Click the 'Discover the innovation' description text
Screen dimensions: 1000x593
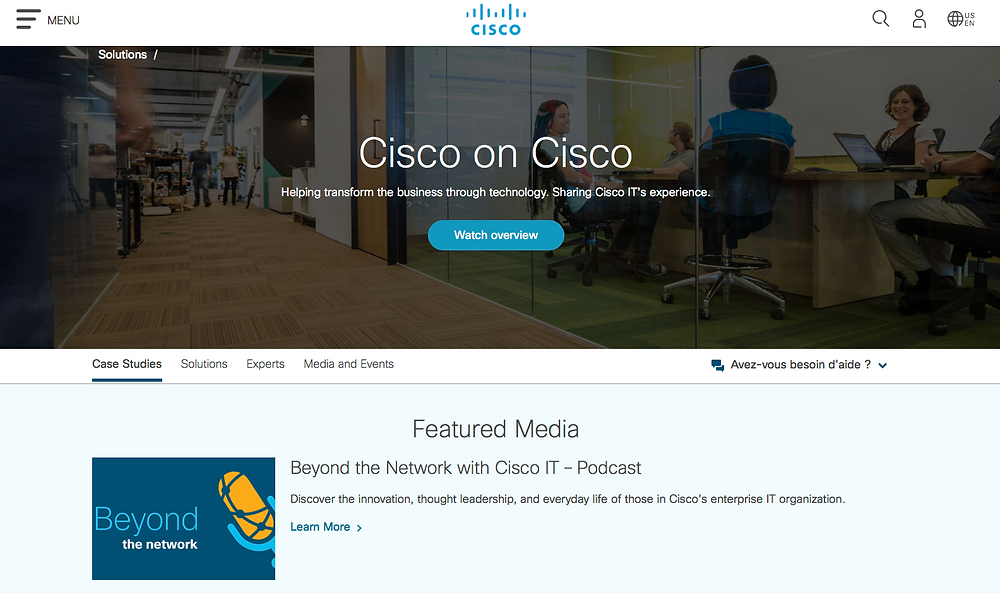568,499
